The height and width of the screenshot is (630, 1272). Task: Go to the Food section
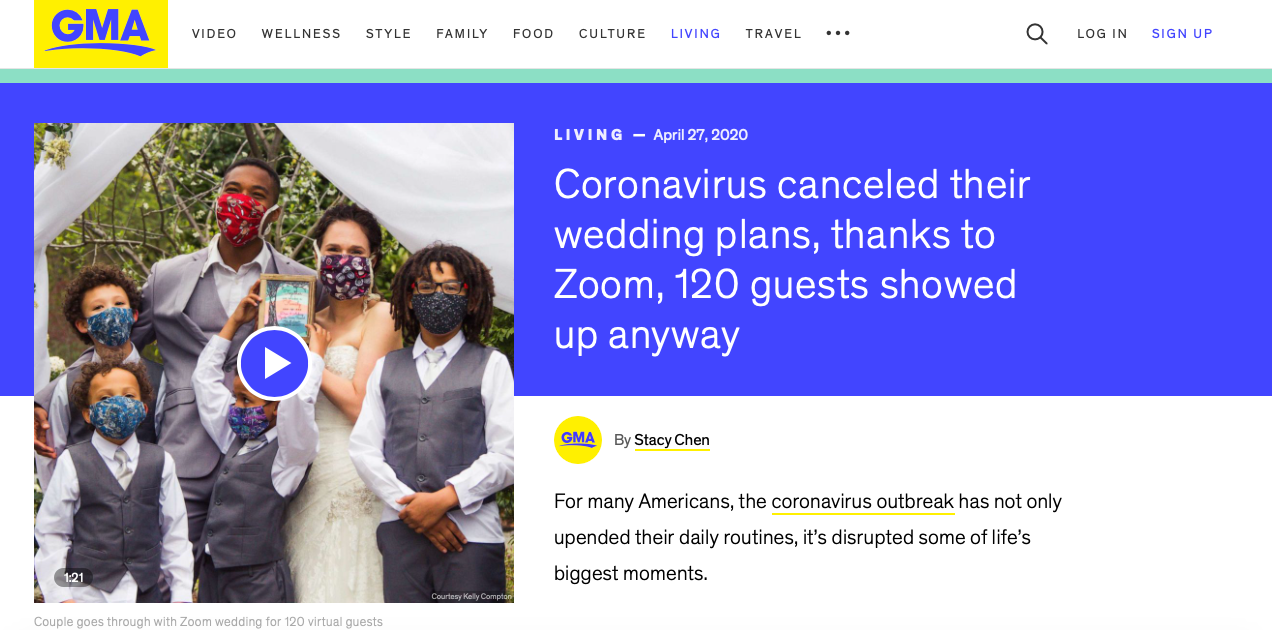(533, 34)
